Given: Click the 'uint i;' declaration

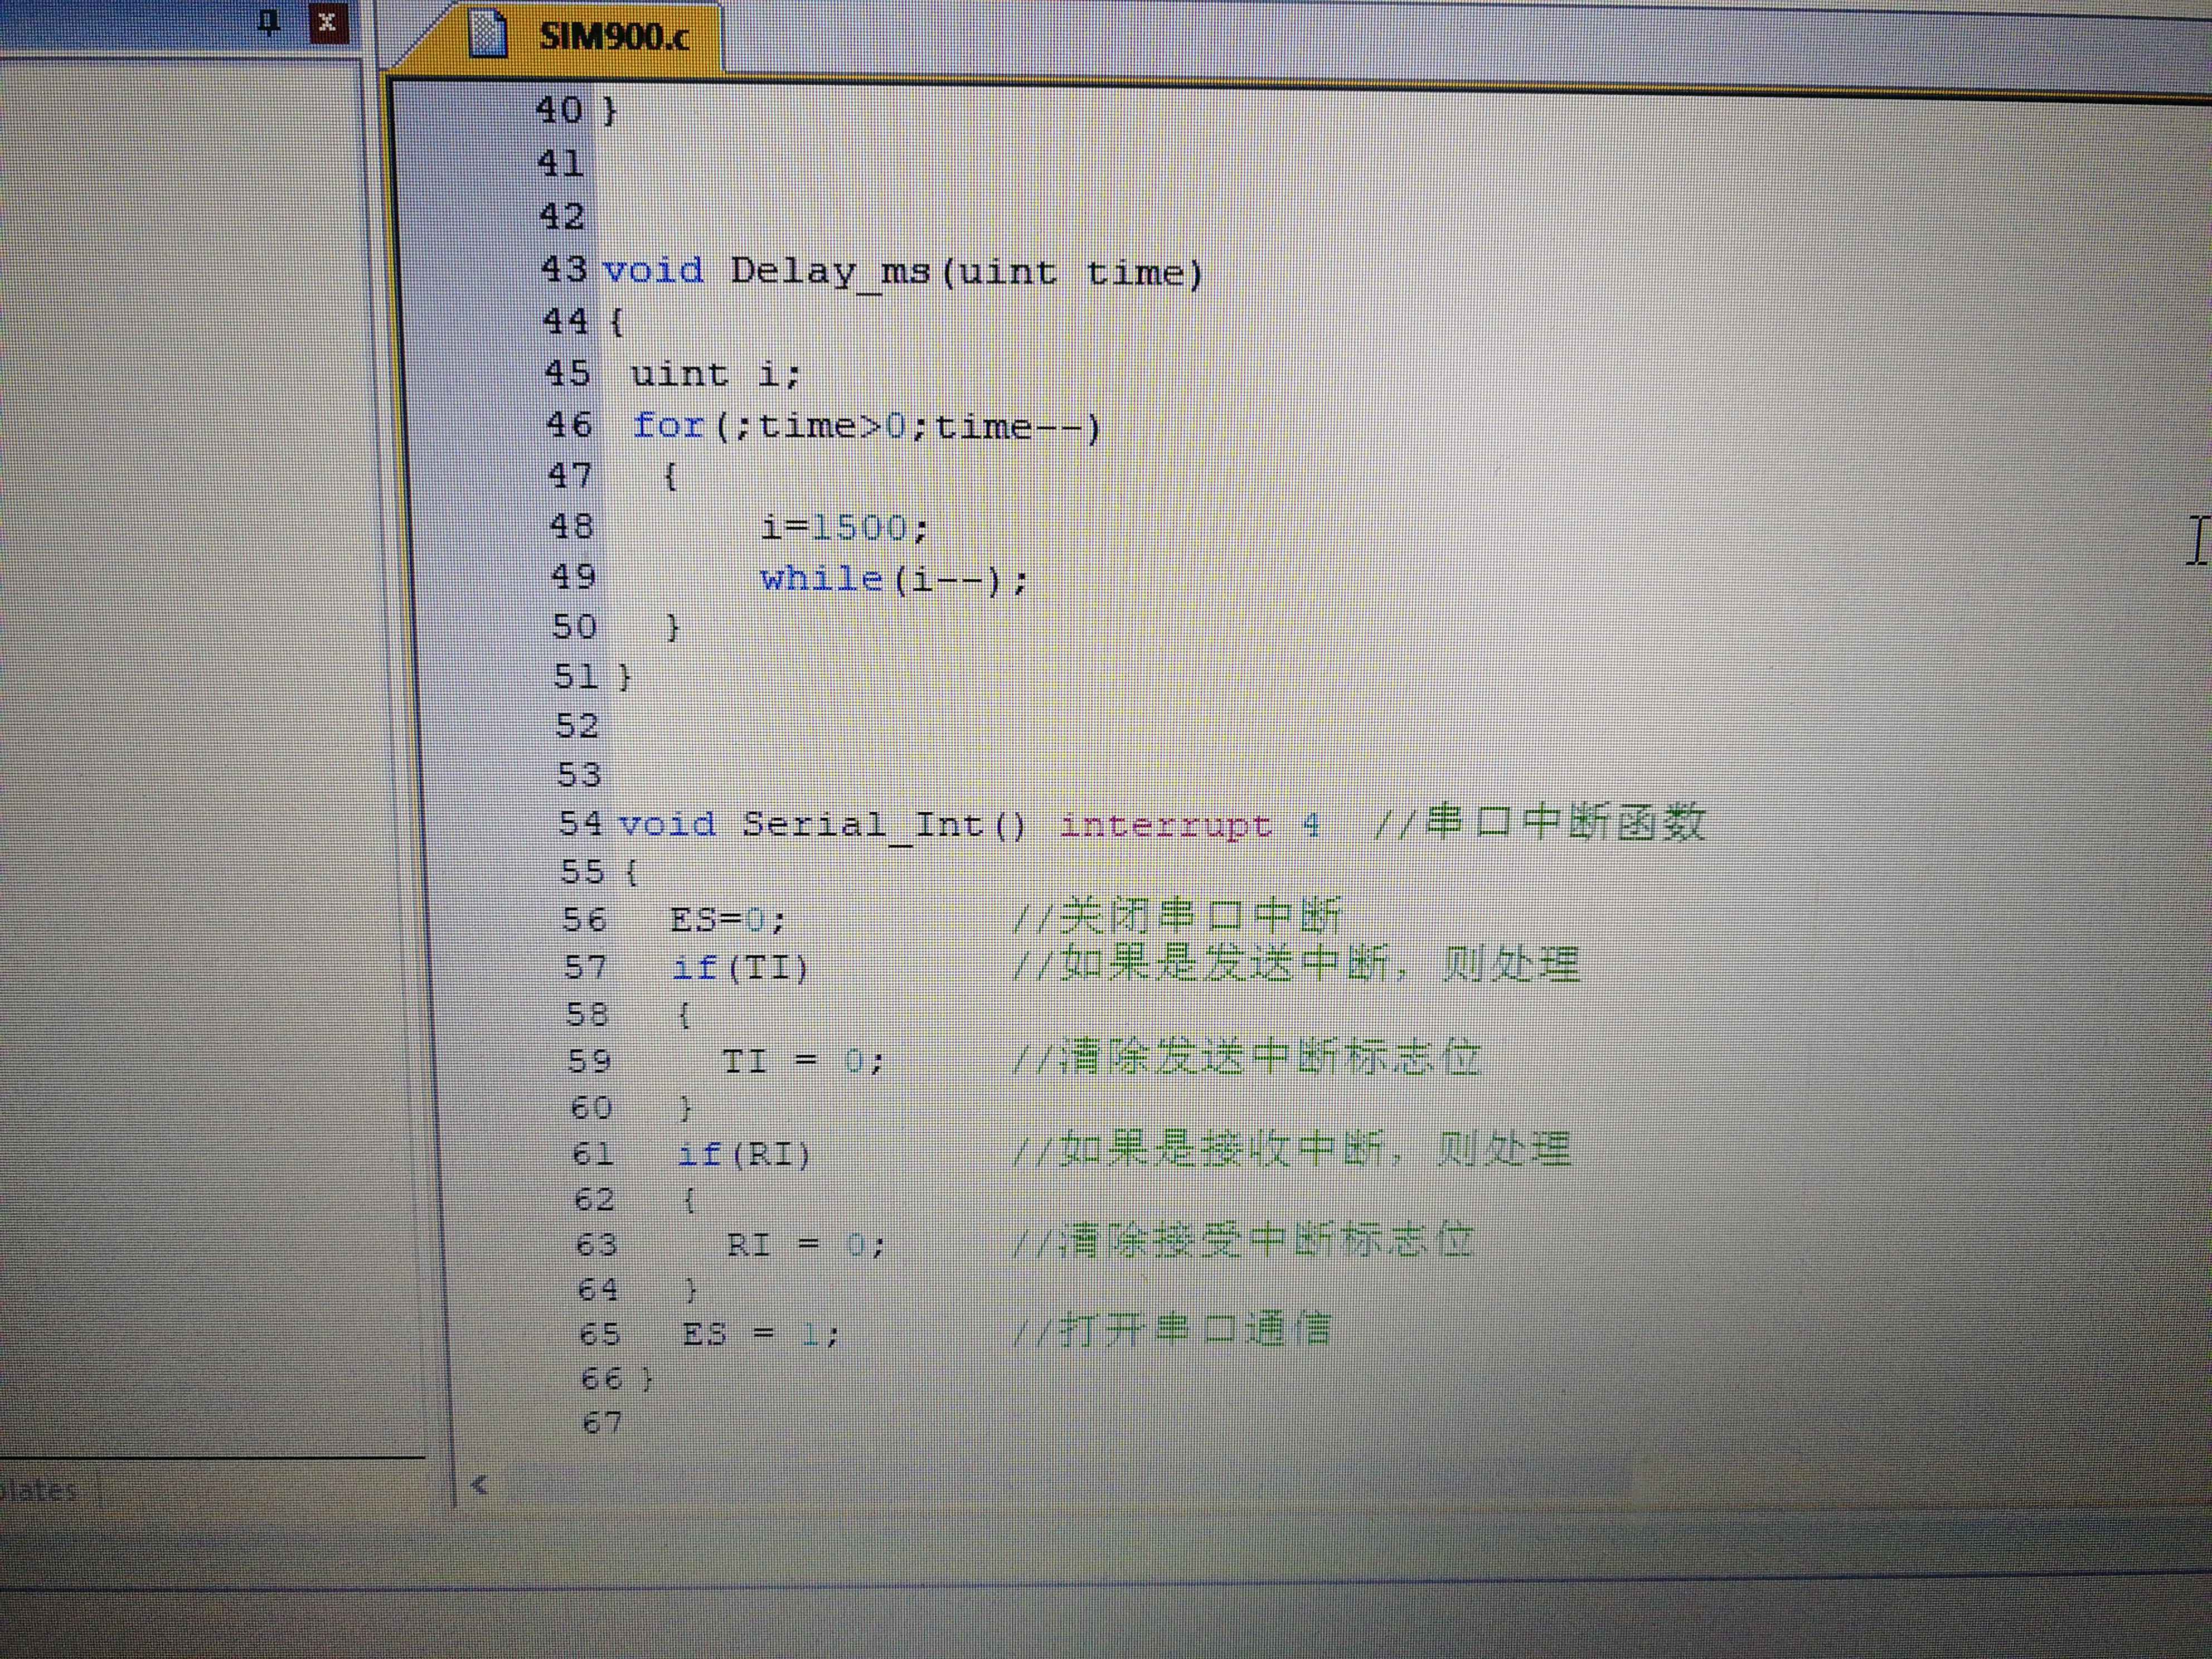Looking at the screenshot, I should pos(716,374).
